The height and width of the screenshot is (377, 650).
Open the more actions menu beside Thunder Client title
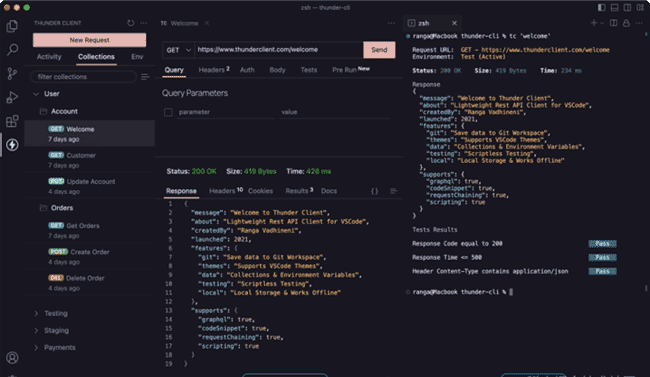pos(143,23)
